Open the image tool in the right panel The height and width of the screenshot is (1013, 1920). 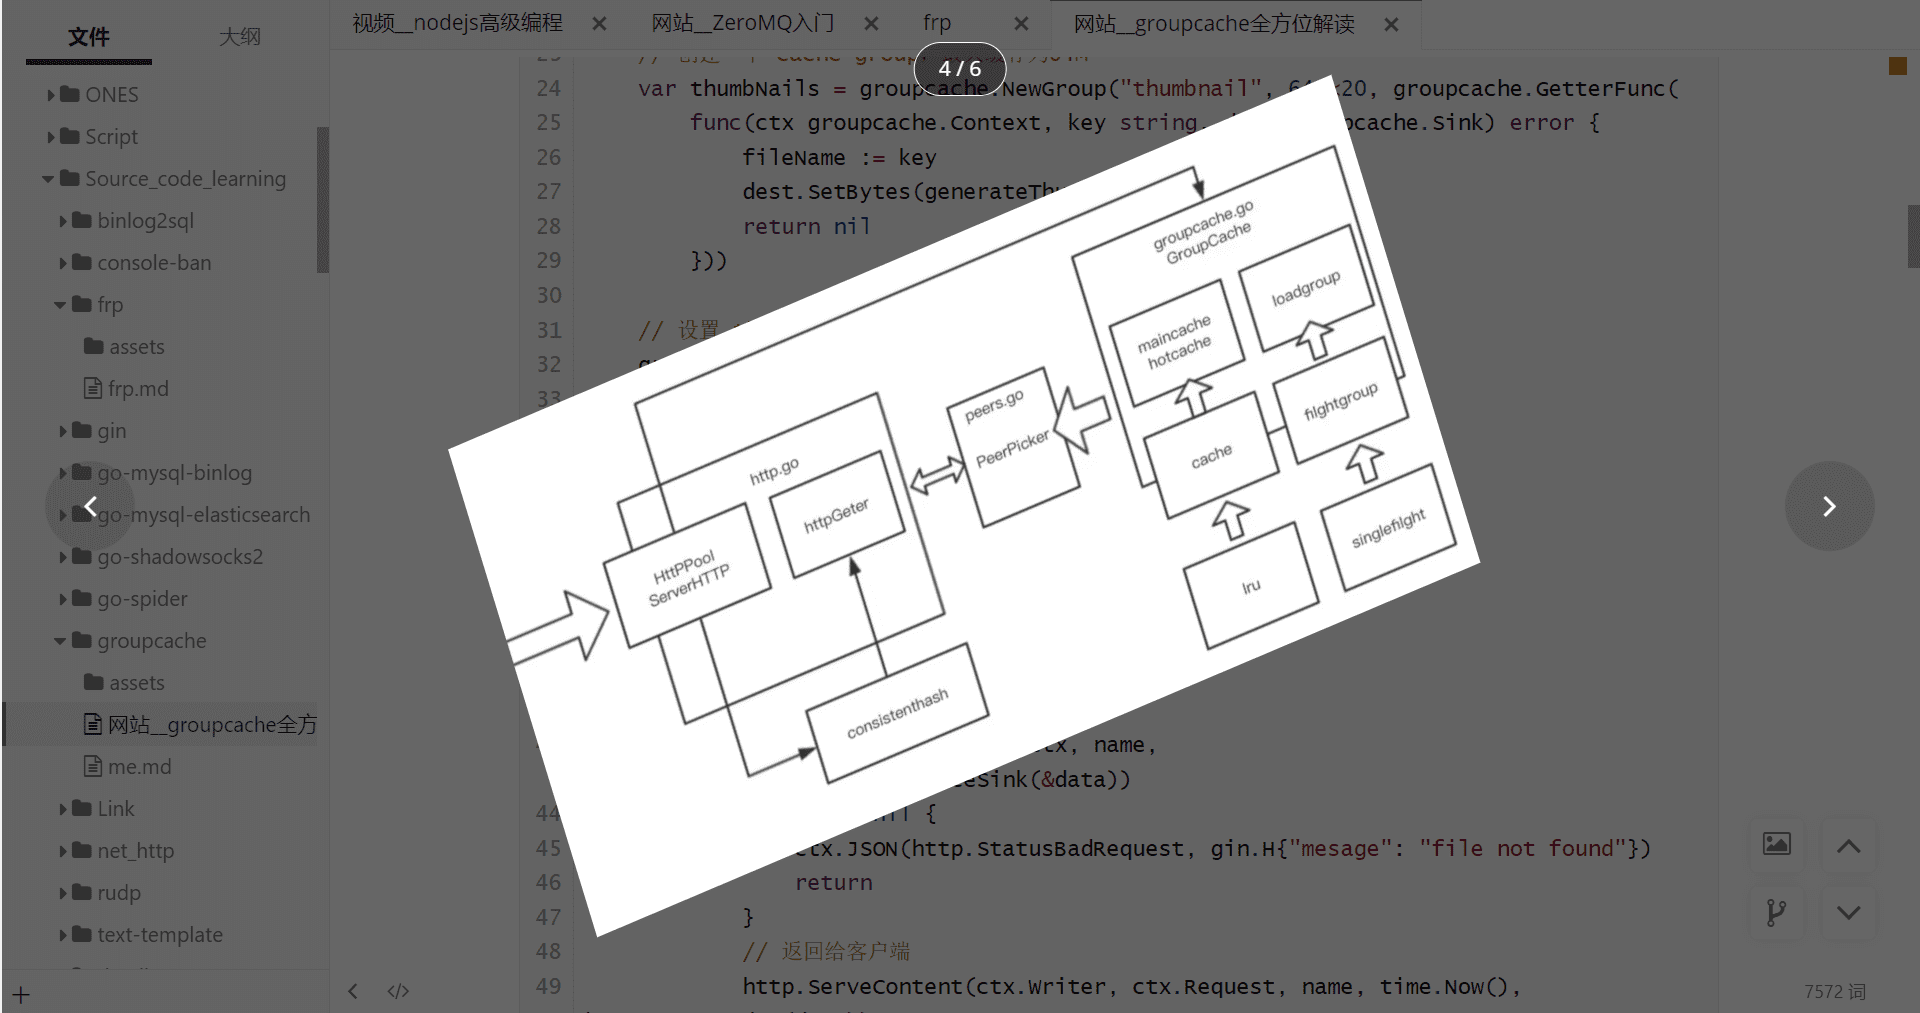click(1776, 844)
